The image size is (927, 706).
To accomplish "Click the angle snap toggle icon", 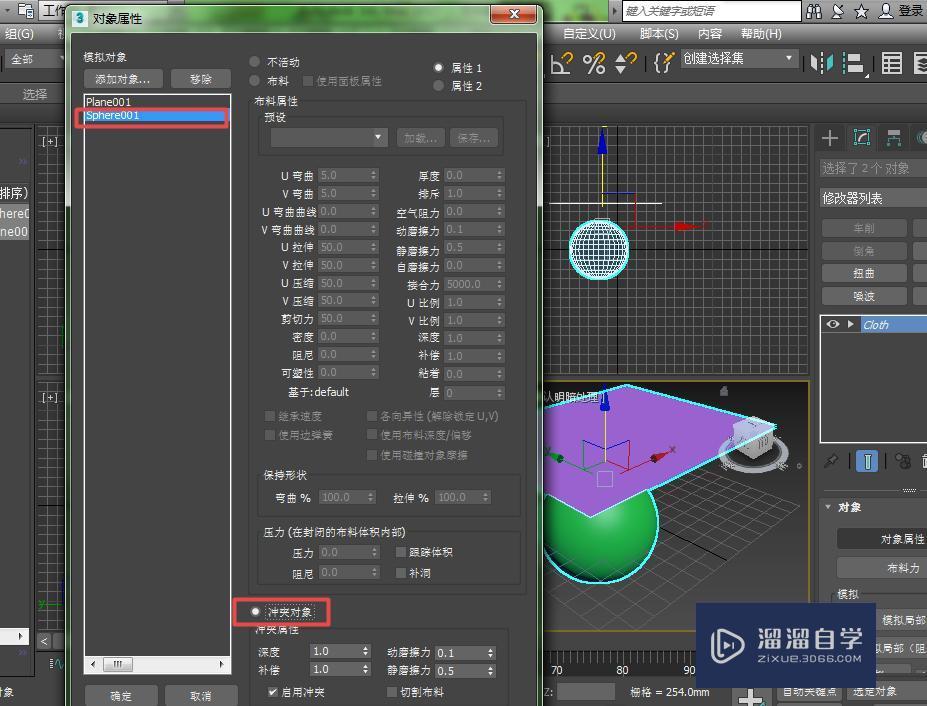I will 561,62.
